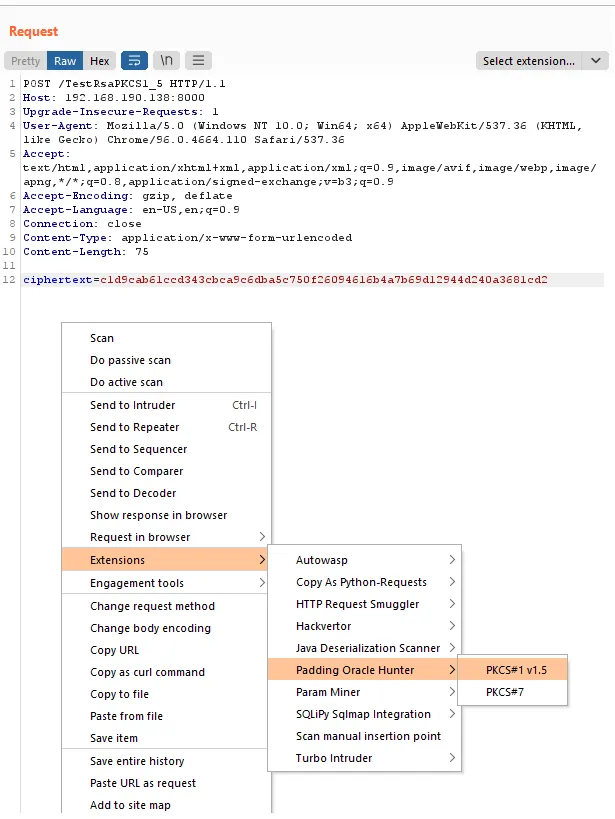
Task: Open the hamburger options menu in editor toolbar
Action: pyautogui.click(x=199, y=61)
